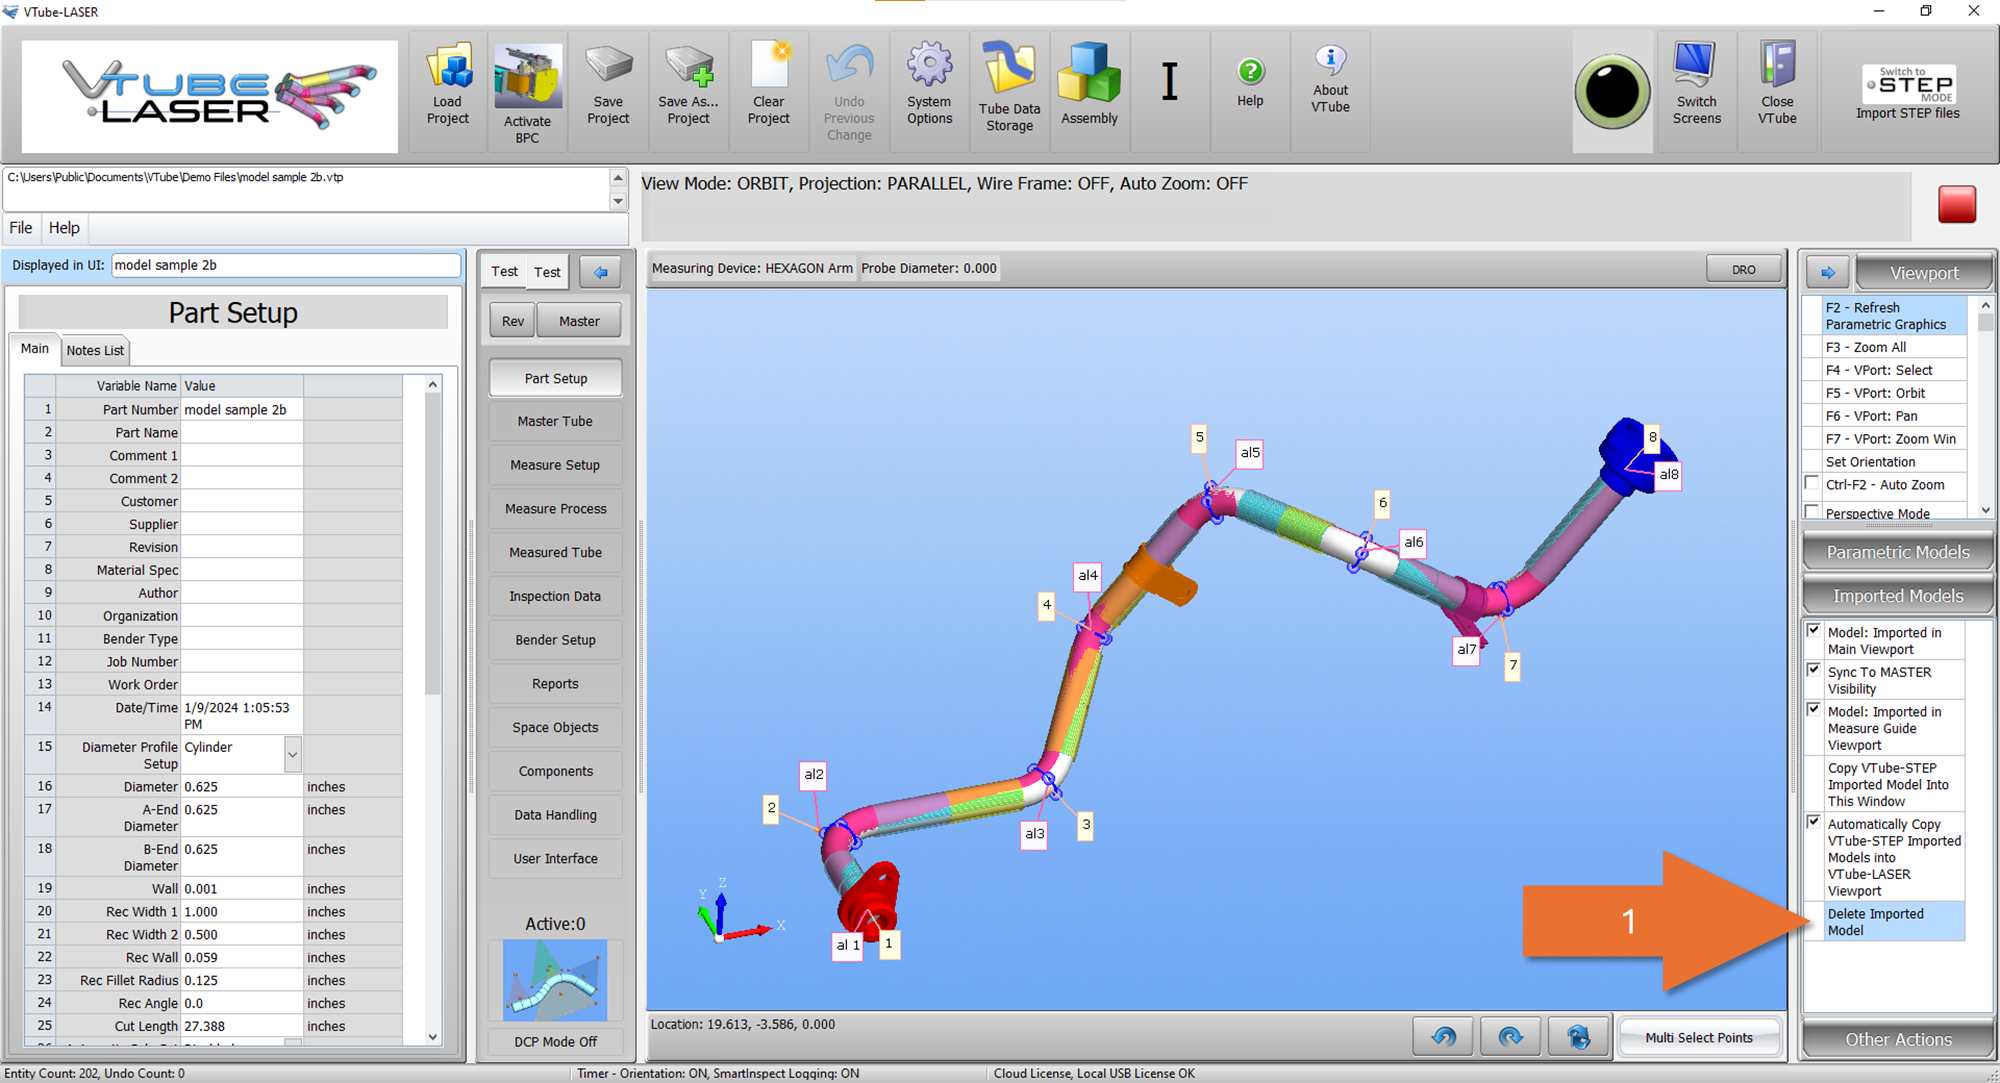Open Diameter Profile Setup dropdown
The width and height of the screenshot is (2000, 1083).
click(292, 755)
